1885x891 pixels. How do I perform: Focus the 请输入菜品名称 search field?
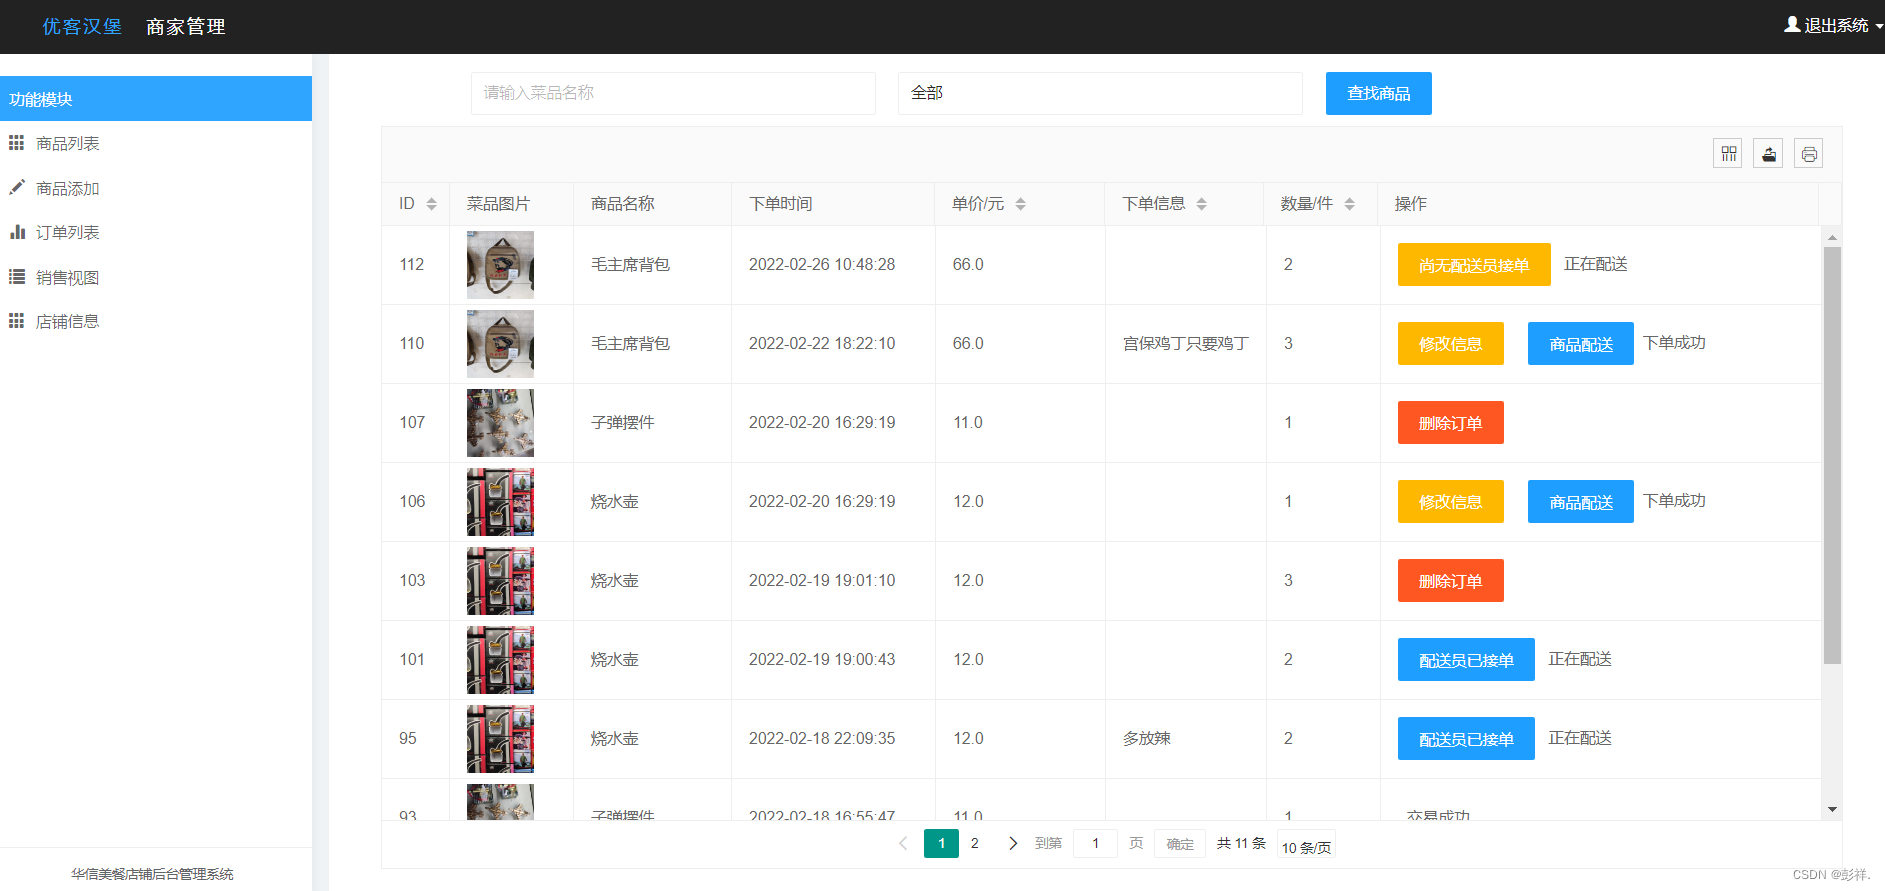[x=673, y=93]
